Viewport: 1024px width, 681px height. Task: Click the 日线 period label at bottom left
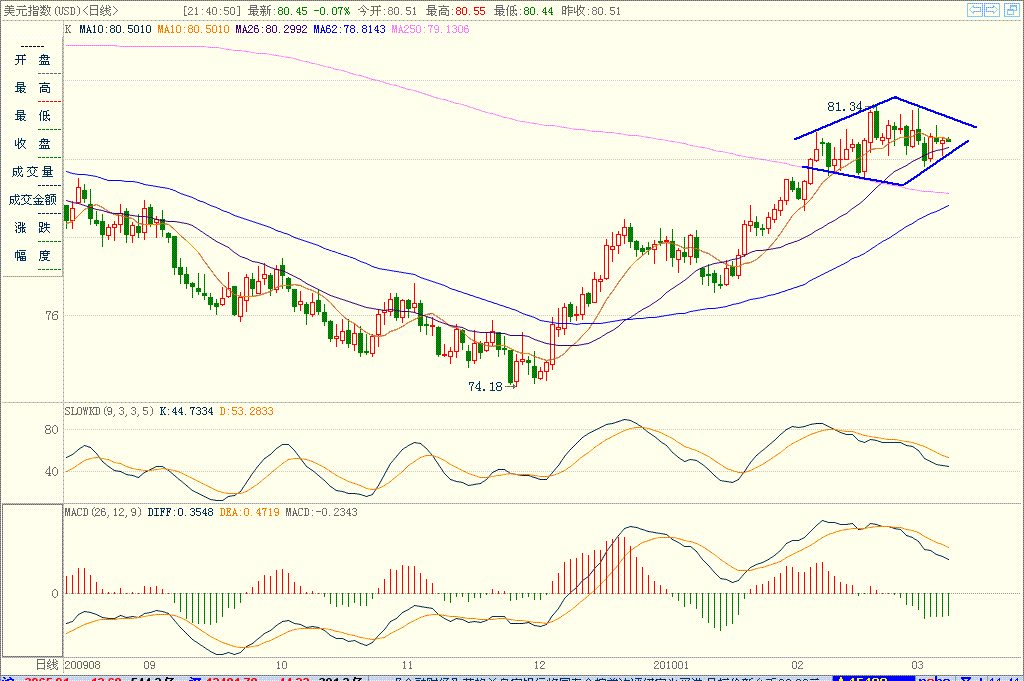tap(47, 665)
